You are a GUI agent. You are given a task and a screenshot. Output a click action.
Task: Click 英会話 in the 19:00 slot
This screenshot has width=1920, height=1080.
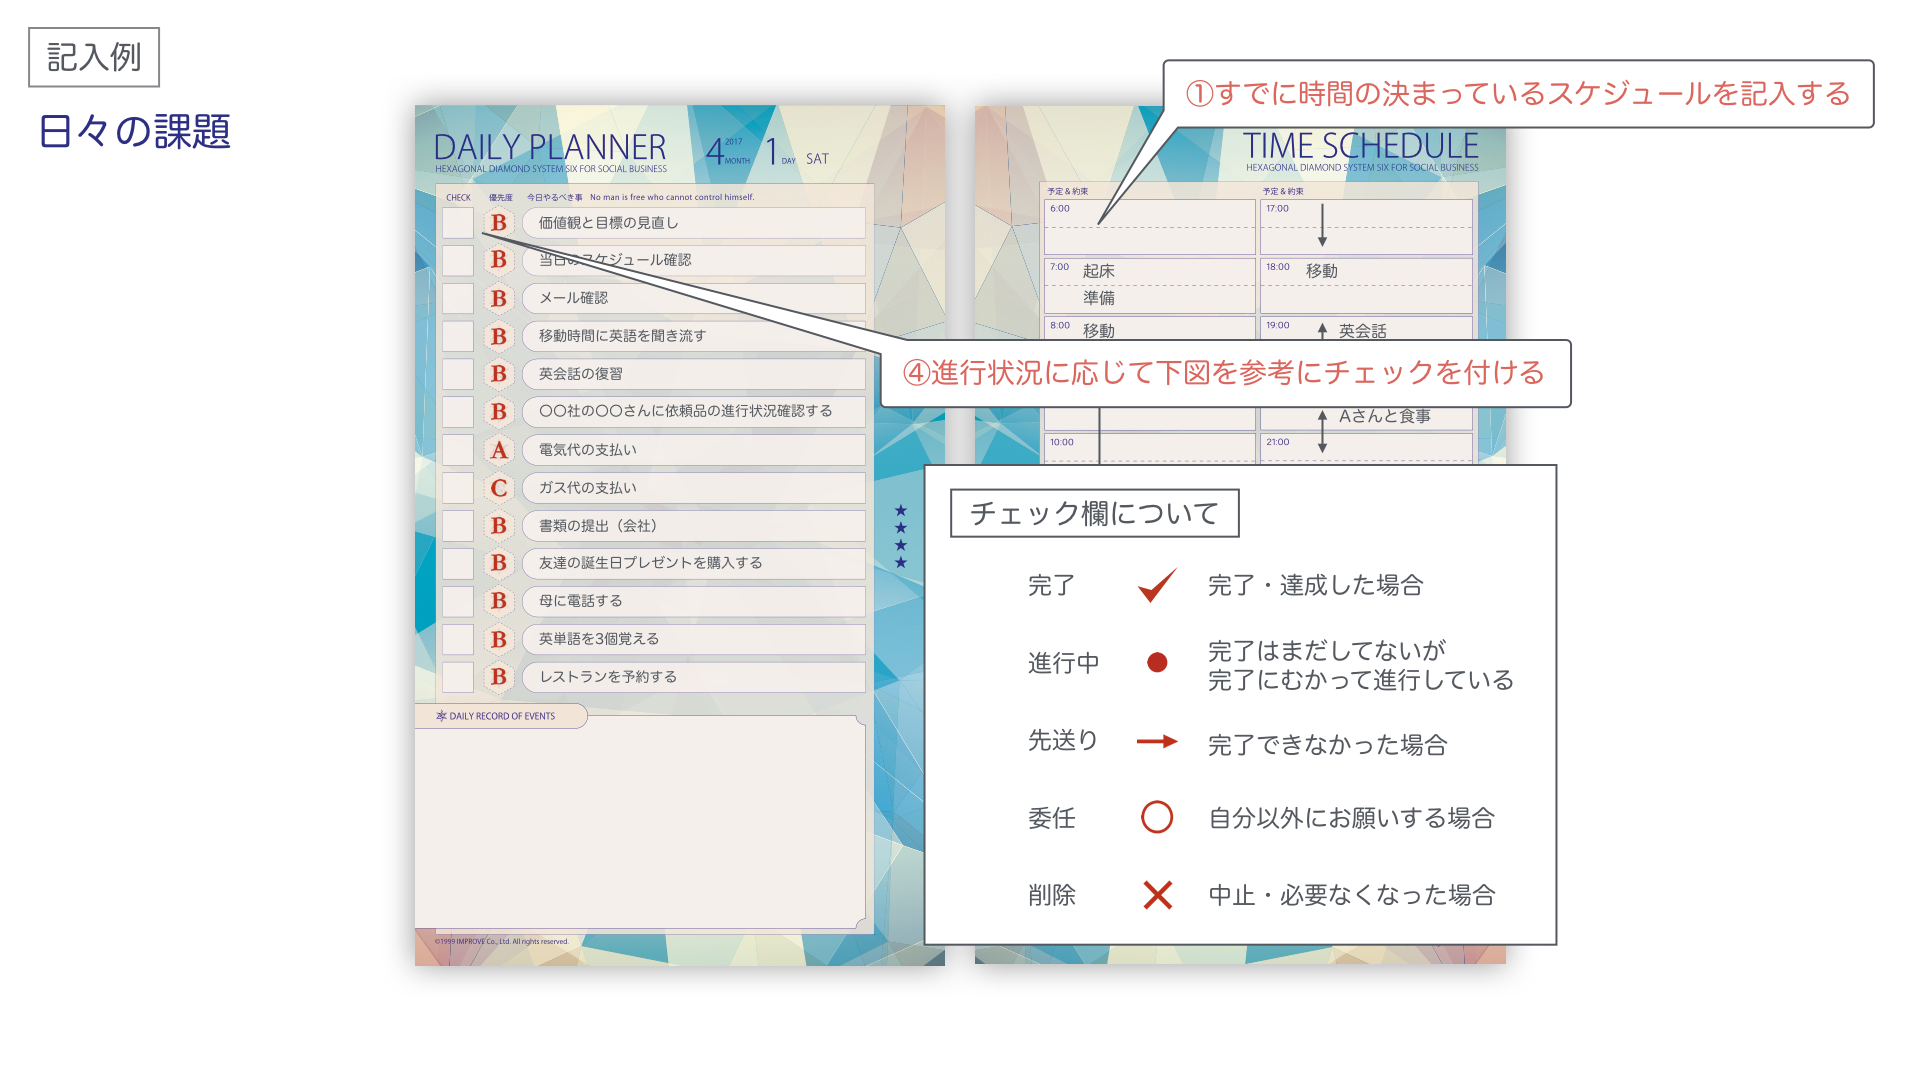coord(1363,331)
